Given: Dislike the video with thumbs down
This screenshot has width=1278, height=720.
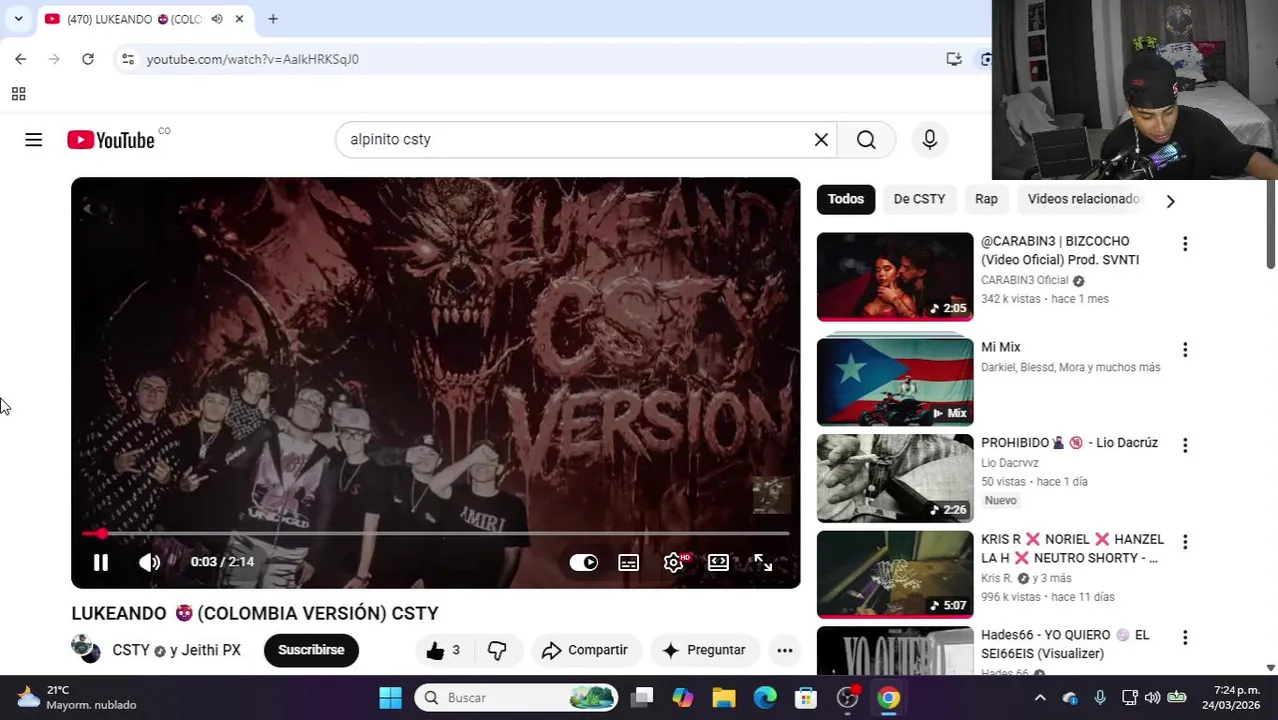Looking at the screenshot, I should (x=497, y=651).
